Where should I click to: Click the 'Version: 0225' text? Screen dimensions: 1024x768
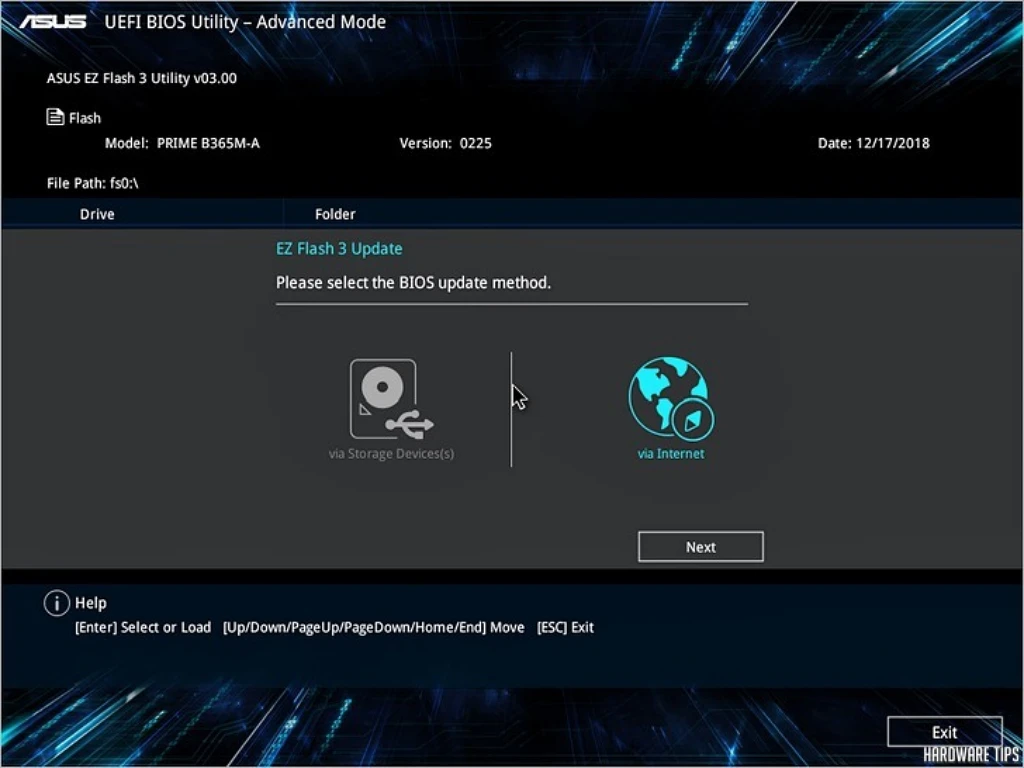pos(445,143)
